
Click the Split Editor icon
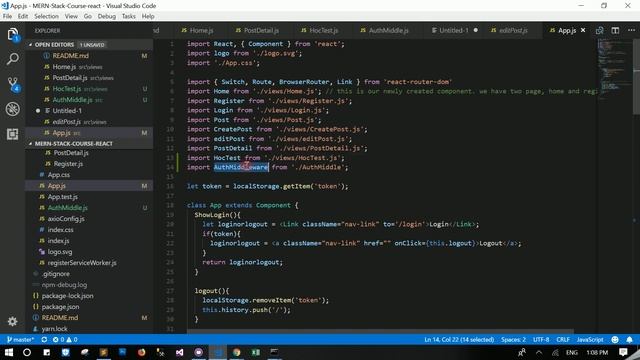click(x=615, y=30)
